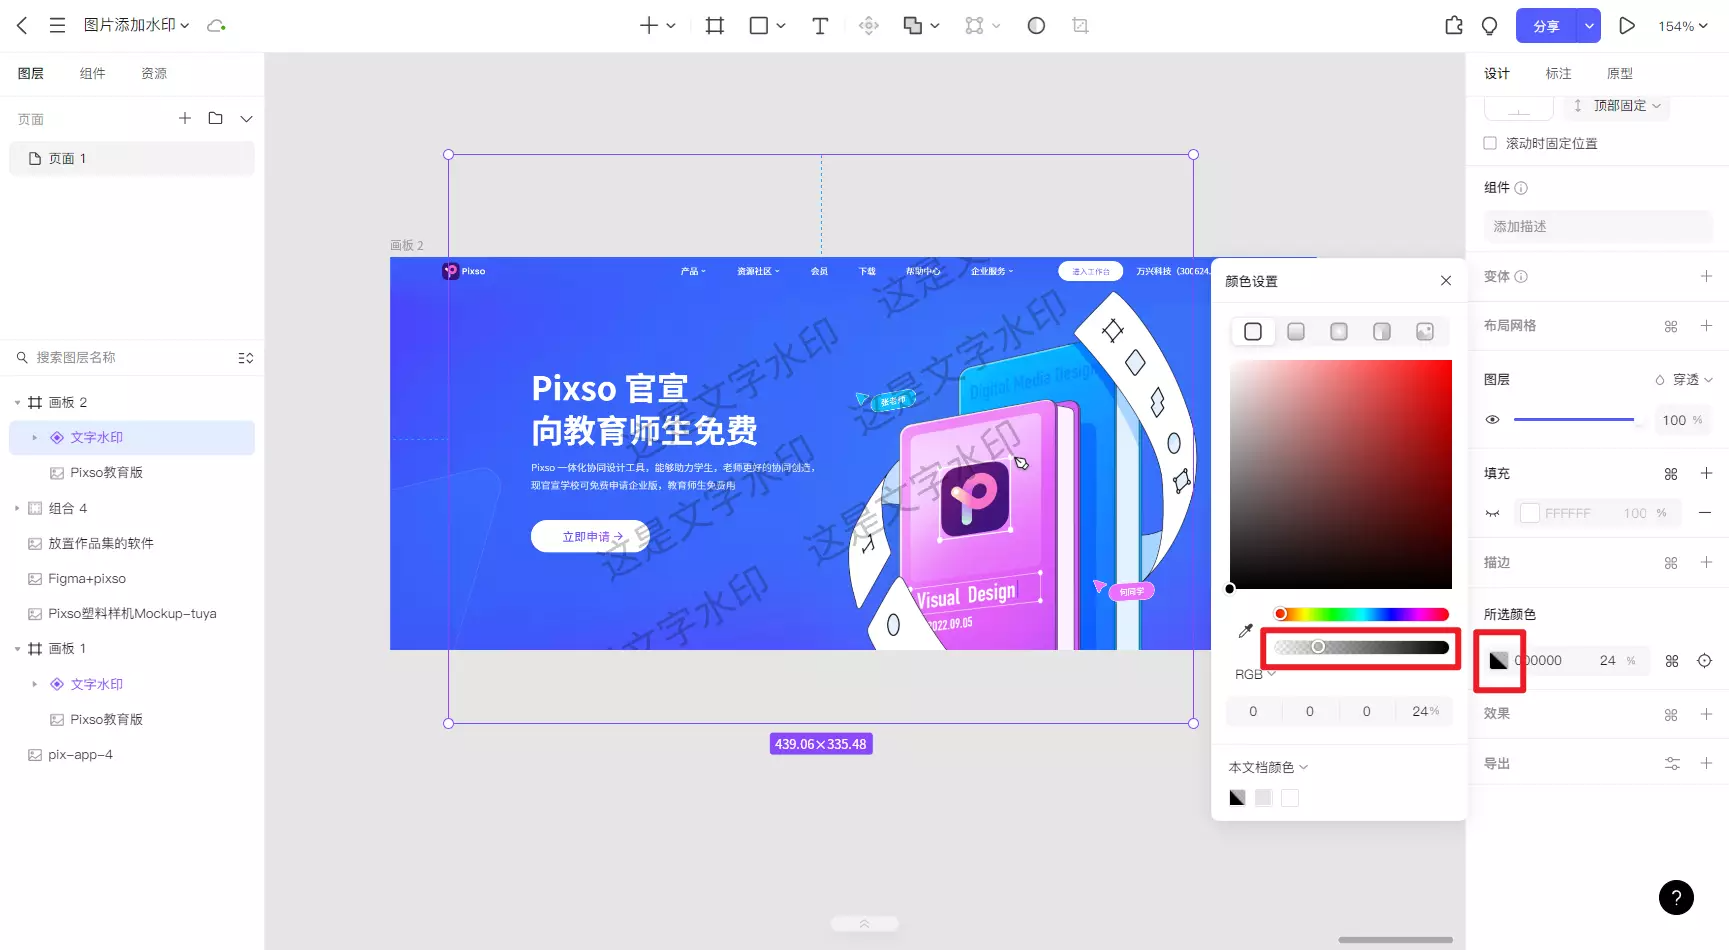Select 页面 1 in the pages list

click(132, 158)
